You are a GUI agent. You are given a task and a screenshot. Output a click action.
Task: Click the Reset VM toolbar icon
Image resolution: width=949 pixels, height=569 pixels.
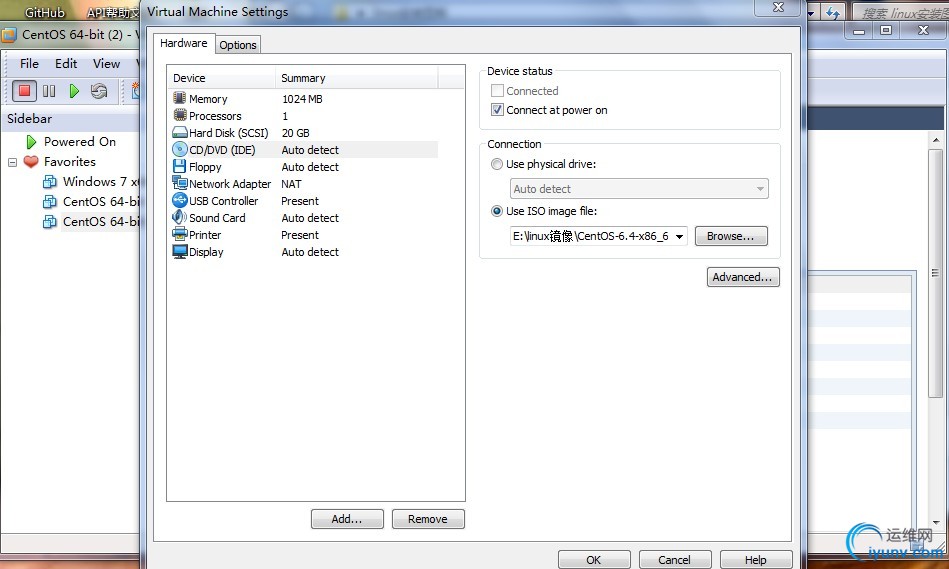pos(99,91)
